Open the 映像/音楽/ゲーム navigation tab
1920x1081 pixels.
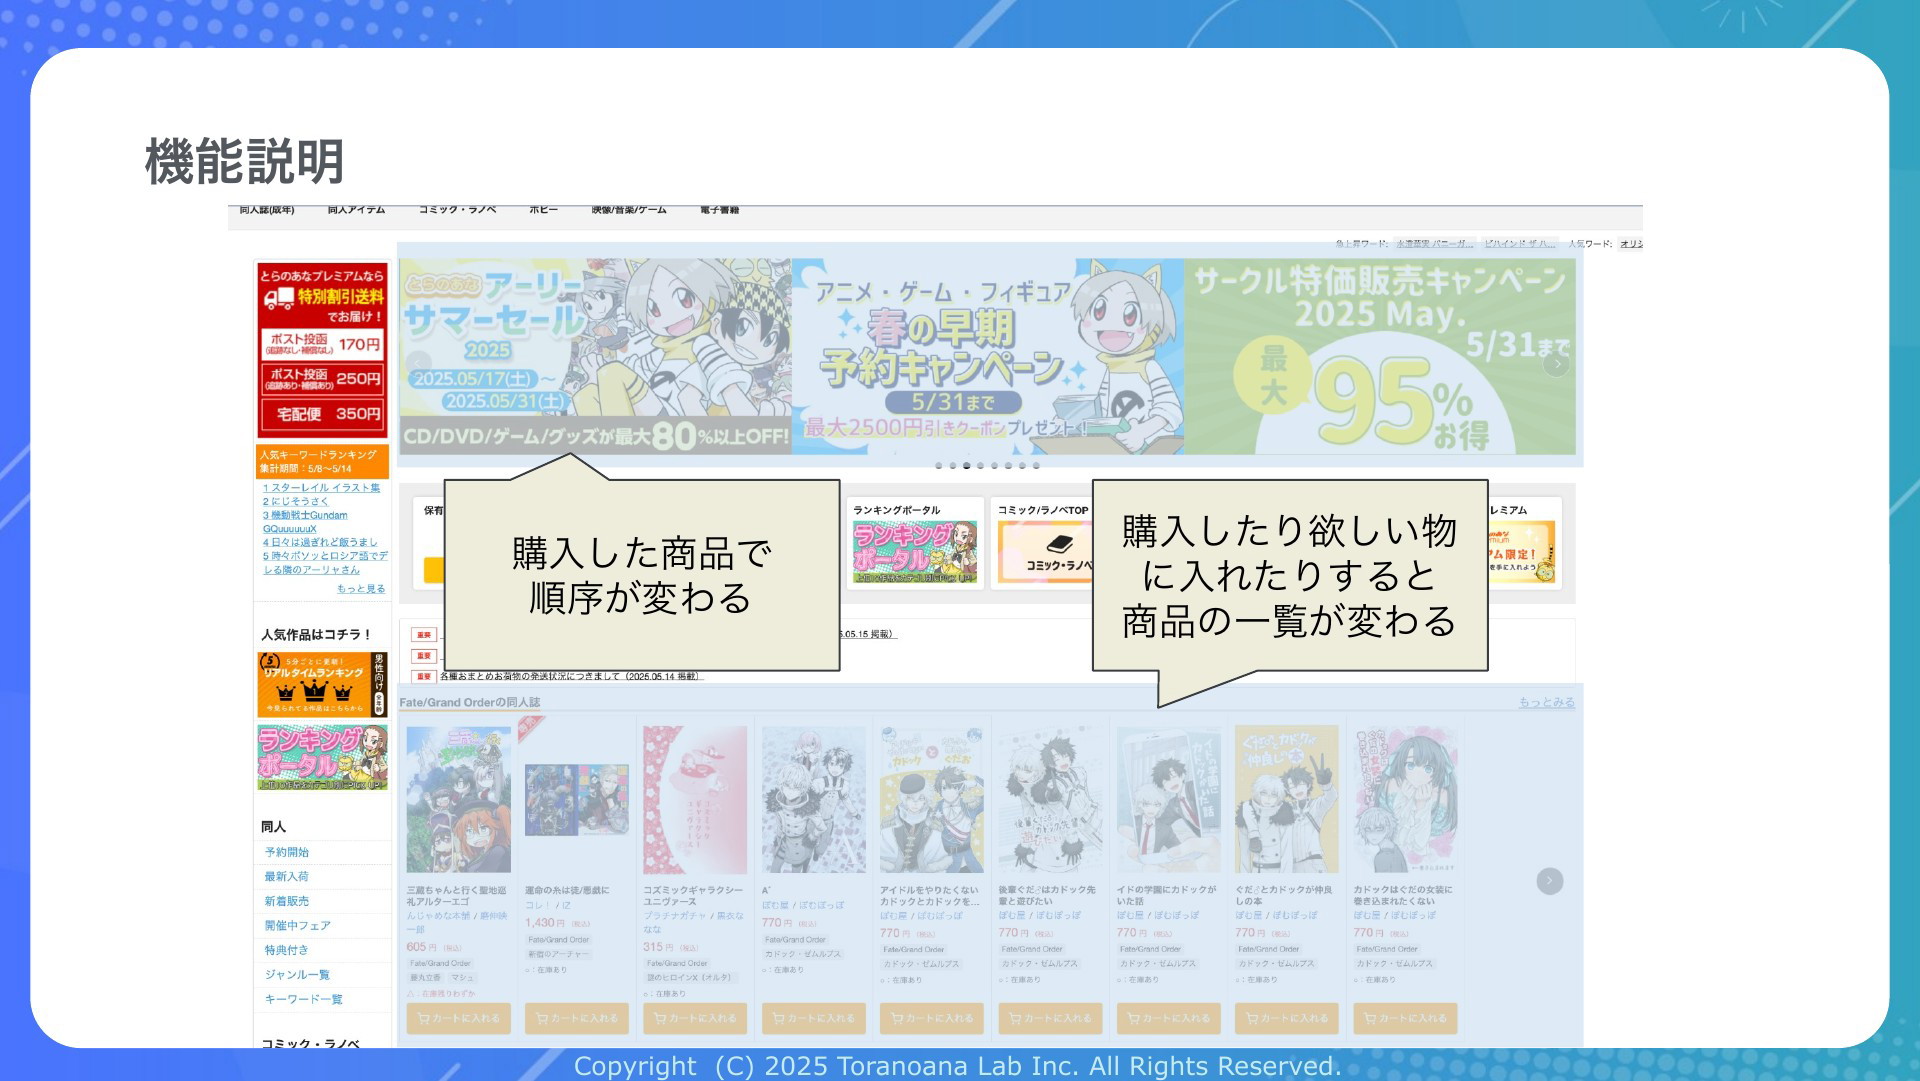628,210
